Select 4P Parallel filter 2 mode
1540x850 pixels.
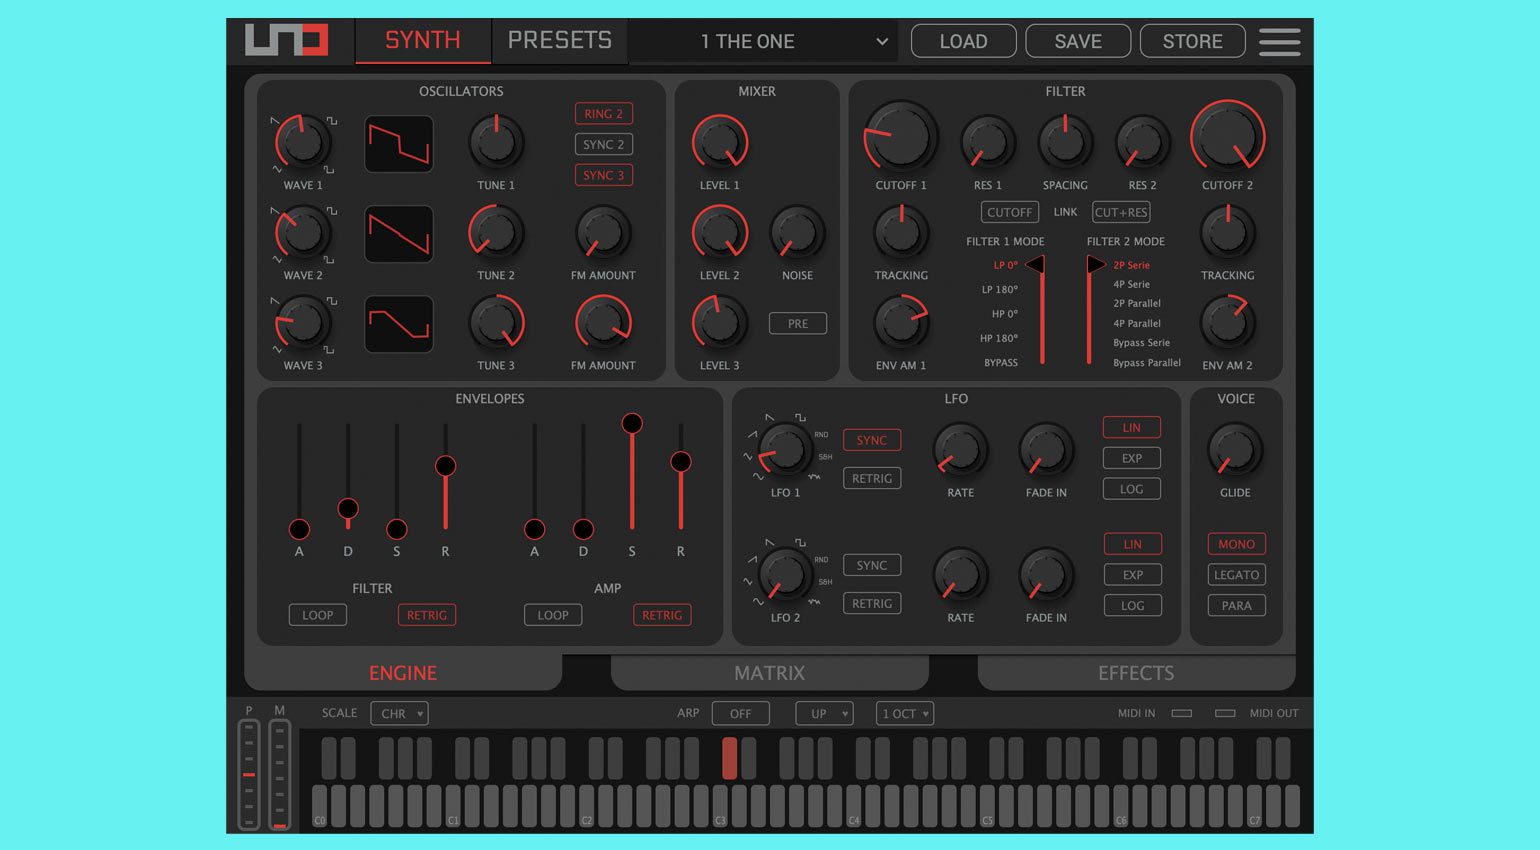(x=1137, y=323)
